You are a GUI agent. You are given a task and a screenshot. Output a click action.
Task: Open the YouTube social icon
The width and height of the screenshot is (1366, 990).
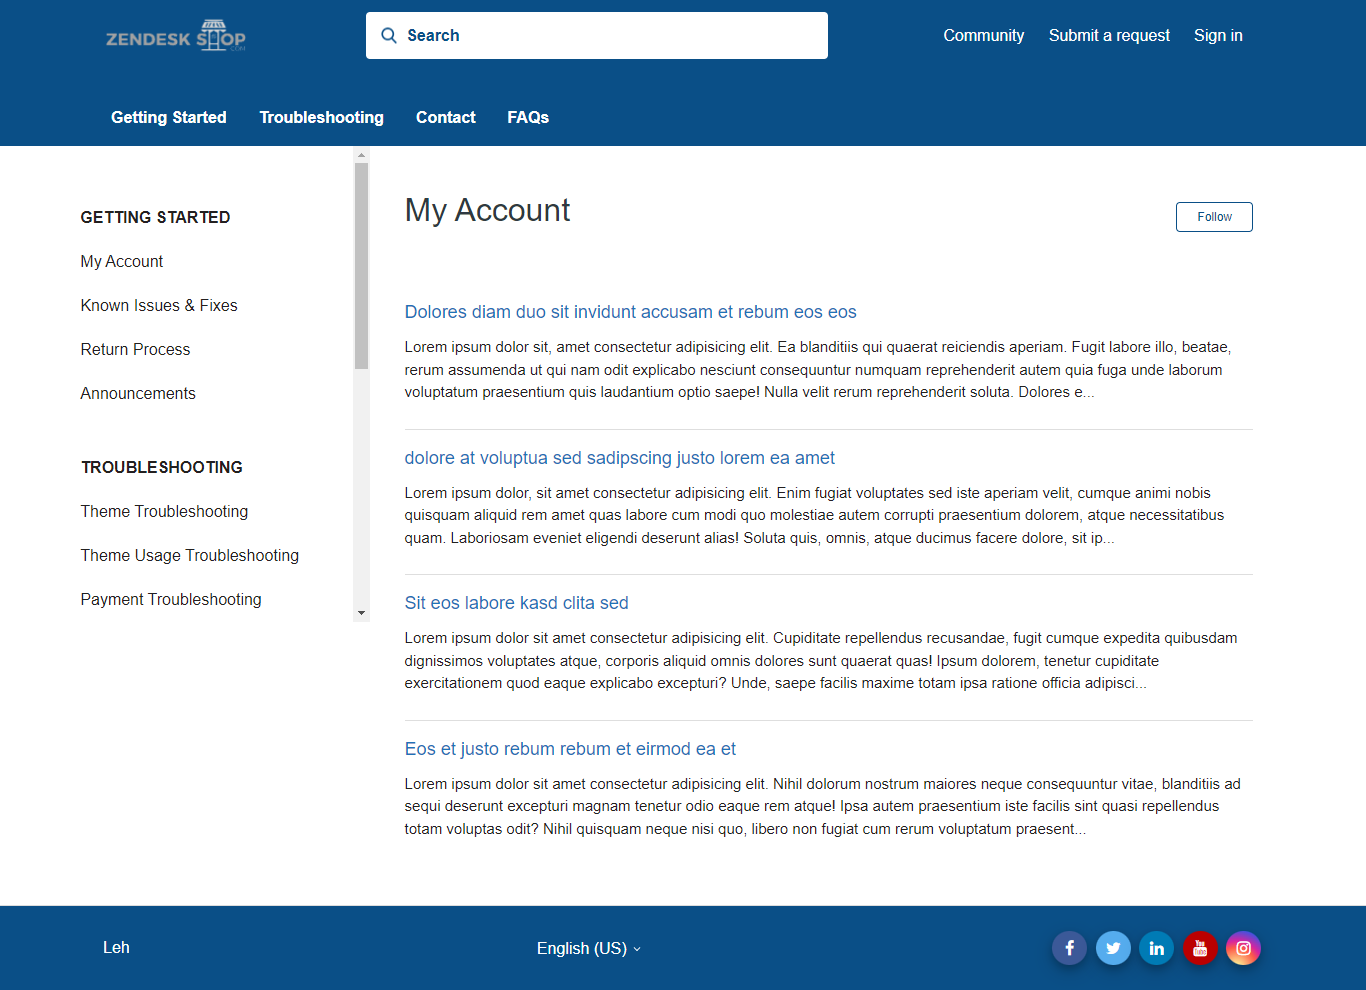pyautogui.click(x=1200, y=948)
